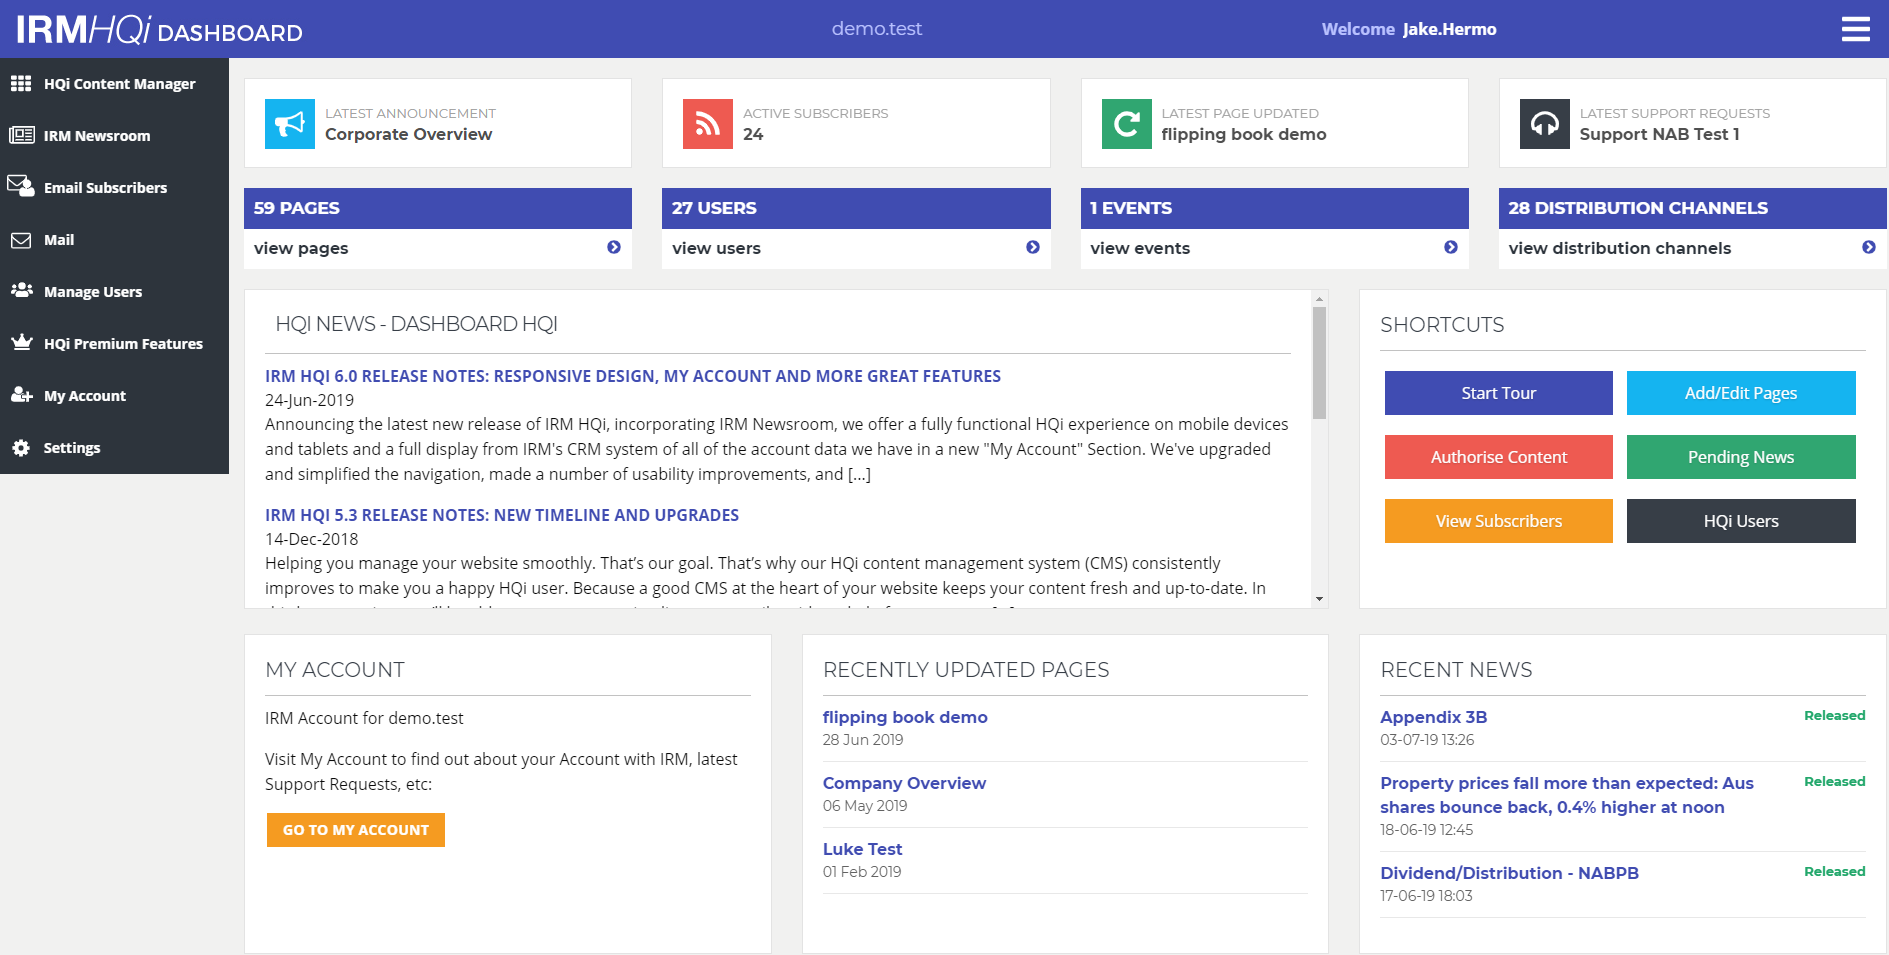This screenshot has height=955, width=1889.
Task: Click the Released status beside Appendix 3B
Action: 1834,715
